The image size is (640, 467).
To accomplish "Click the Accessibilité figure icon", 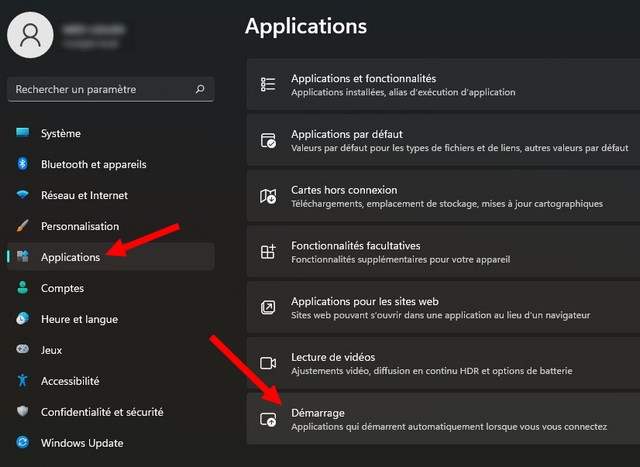I will click(x=22, y=380).
